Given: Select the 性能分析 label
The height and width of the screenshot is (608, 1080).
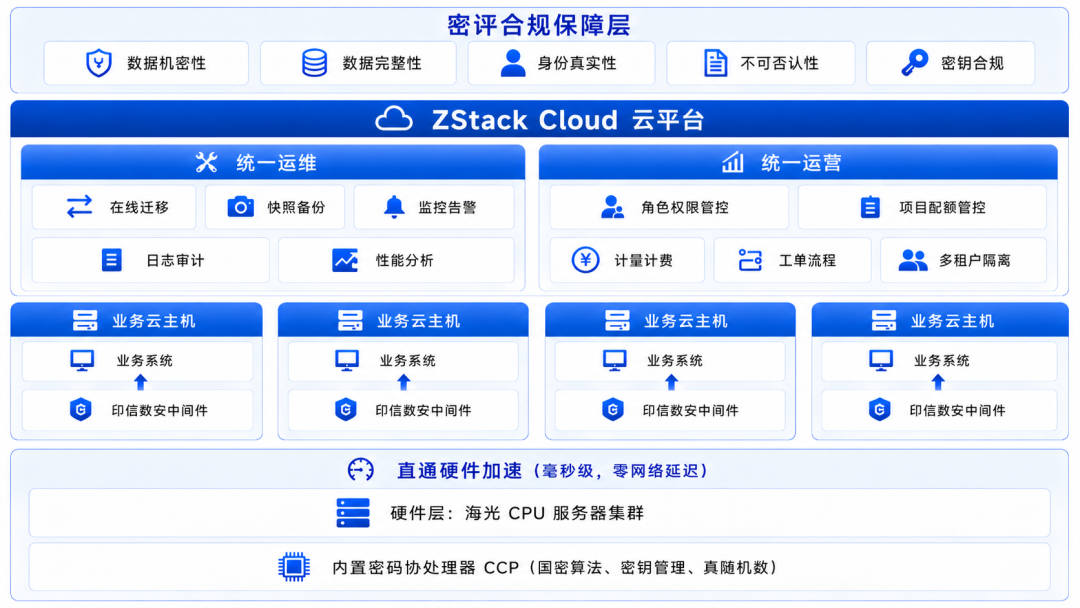Looking at the screenshot, I should (404, 260).
